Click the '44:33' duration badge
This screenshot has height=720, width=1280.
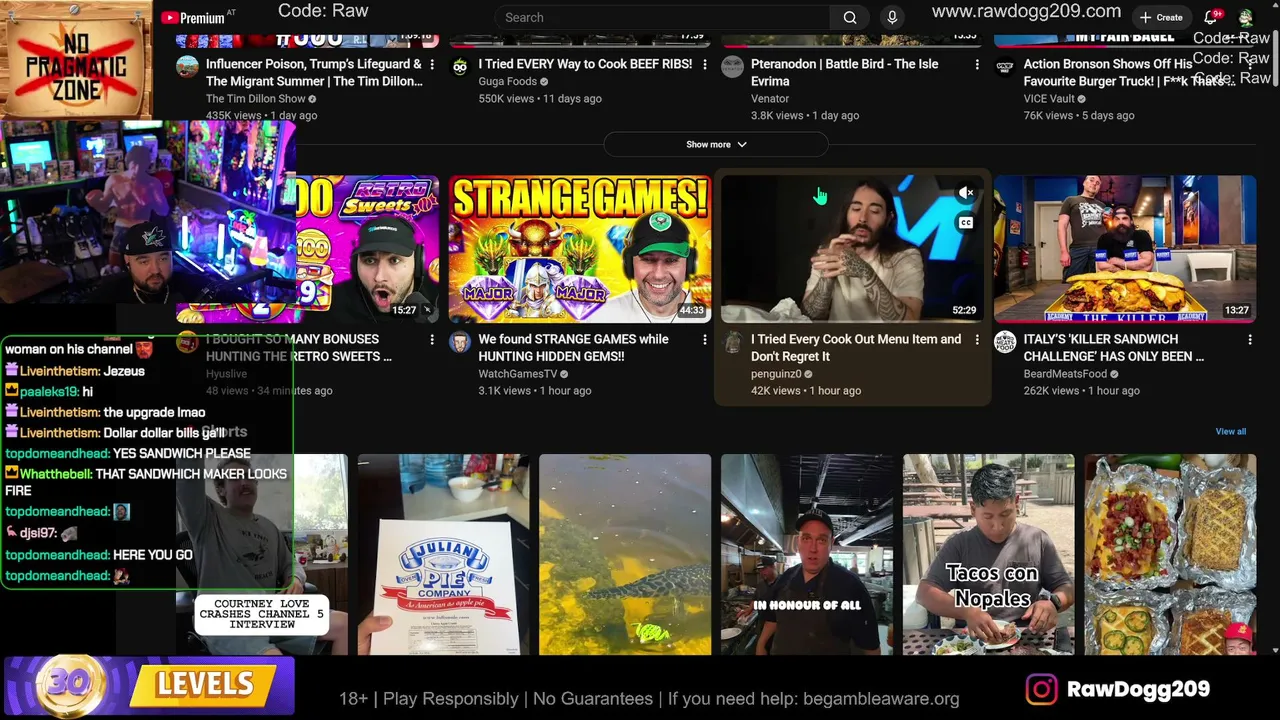pyautogui.click(x=691, y=311)
